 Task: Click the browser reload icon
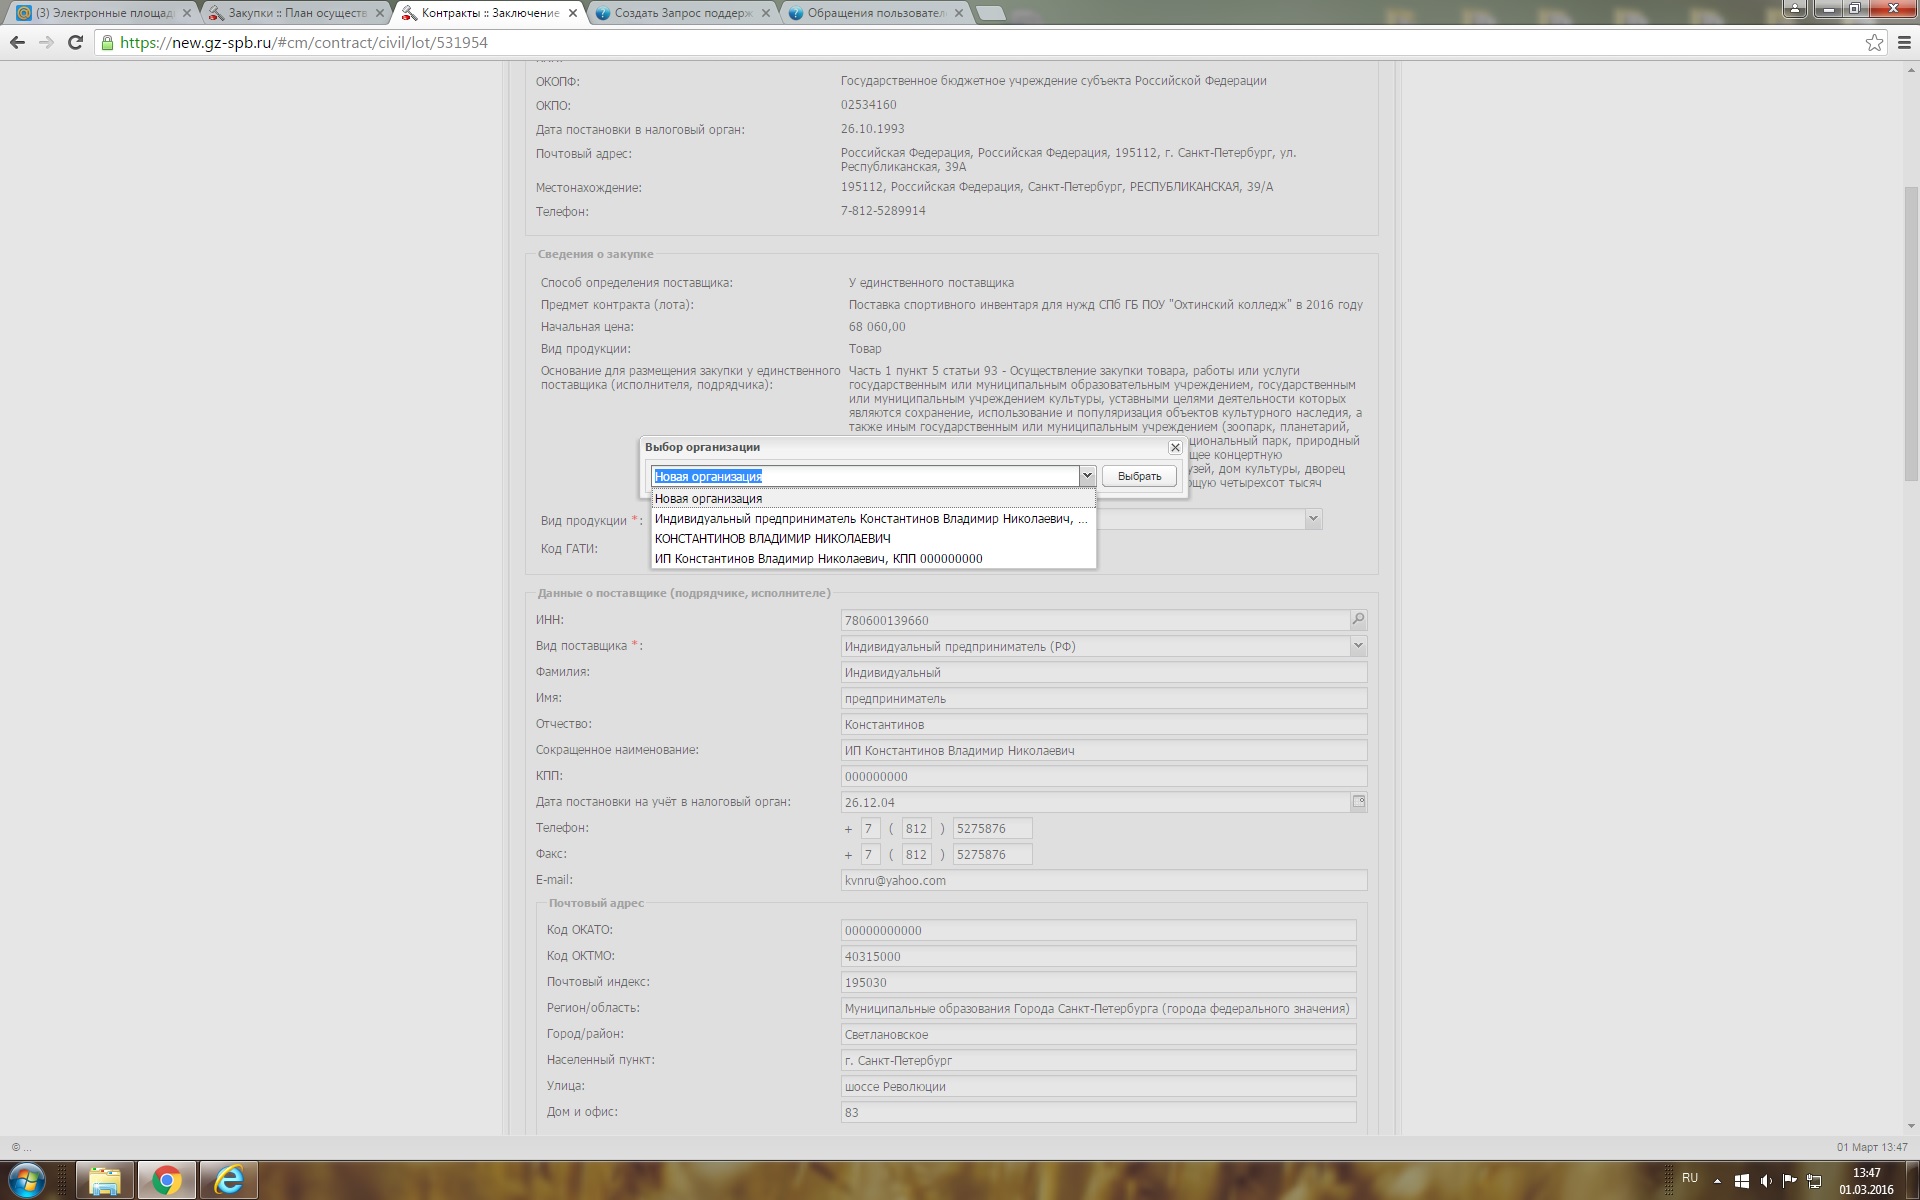(x=75, y=42)
